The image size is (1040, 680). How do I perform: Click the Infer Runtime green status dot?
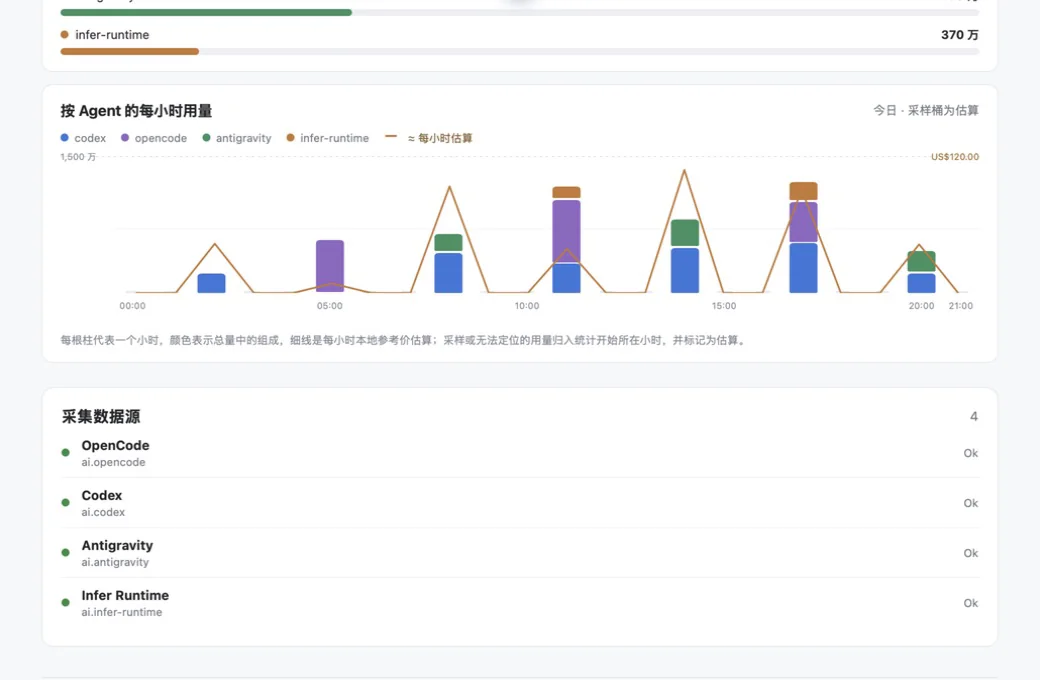pos(66,602)
